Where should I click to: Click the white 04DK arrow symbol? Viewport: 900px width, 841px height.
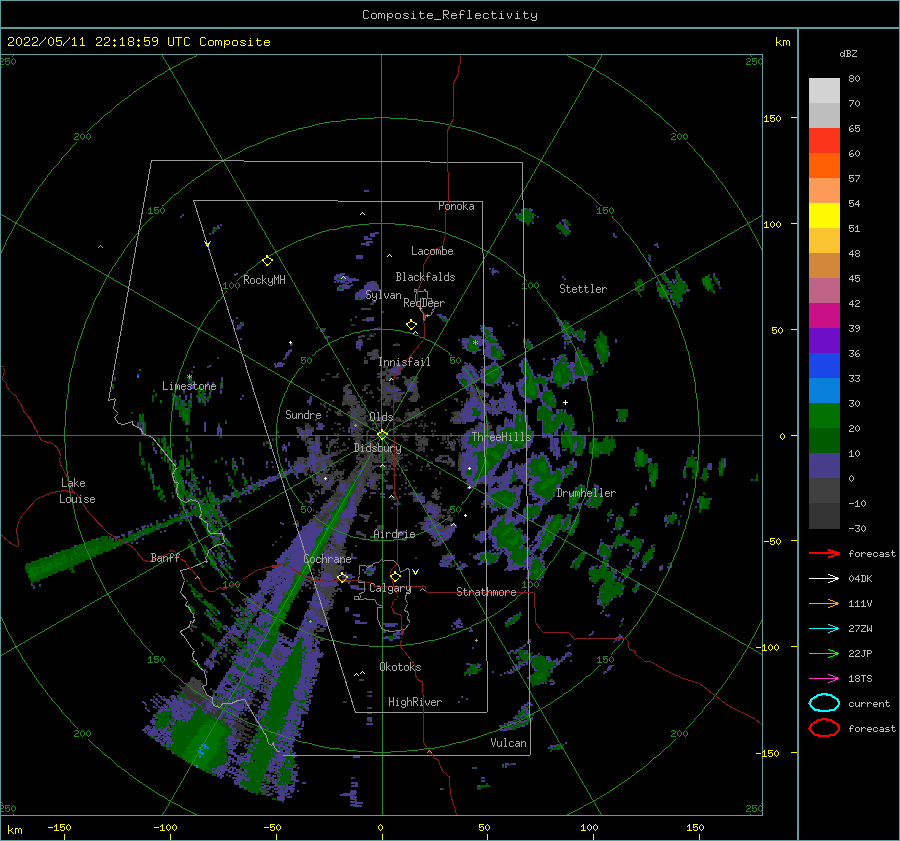coord(824,579)
